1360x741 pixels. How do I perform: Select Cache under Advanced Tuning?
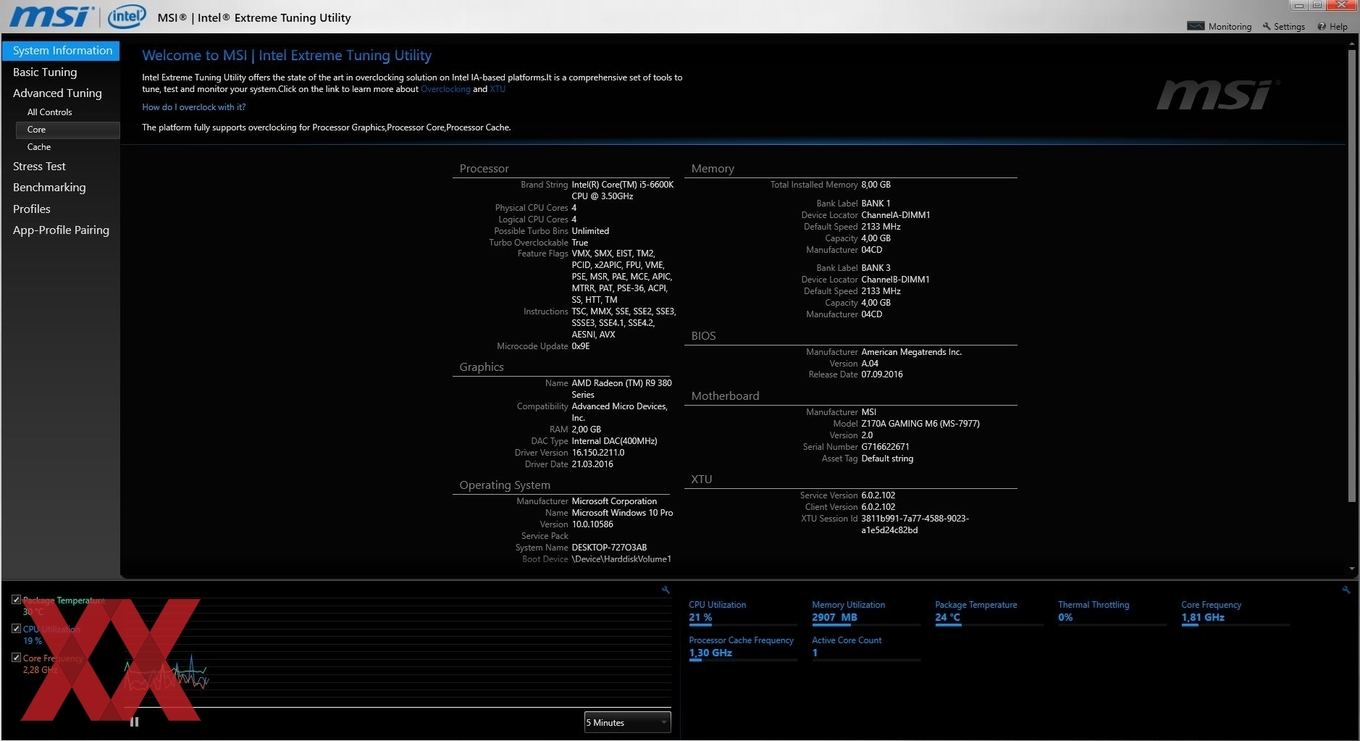pos(39,147)
